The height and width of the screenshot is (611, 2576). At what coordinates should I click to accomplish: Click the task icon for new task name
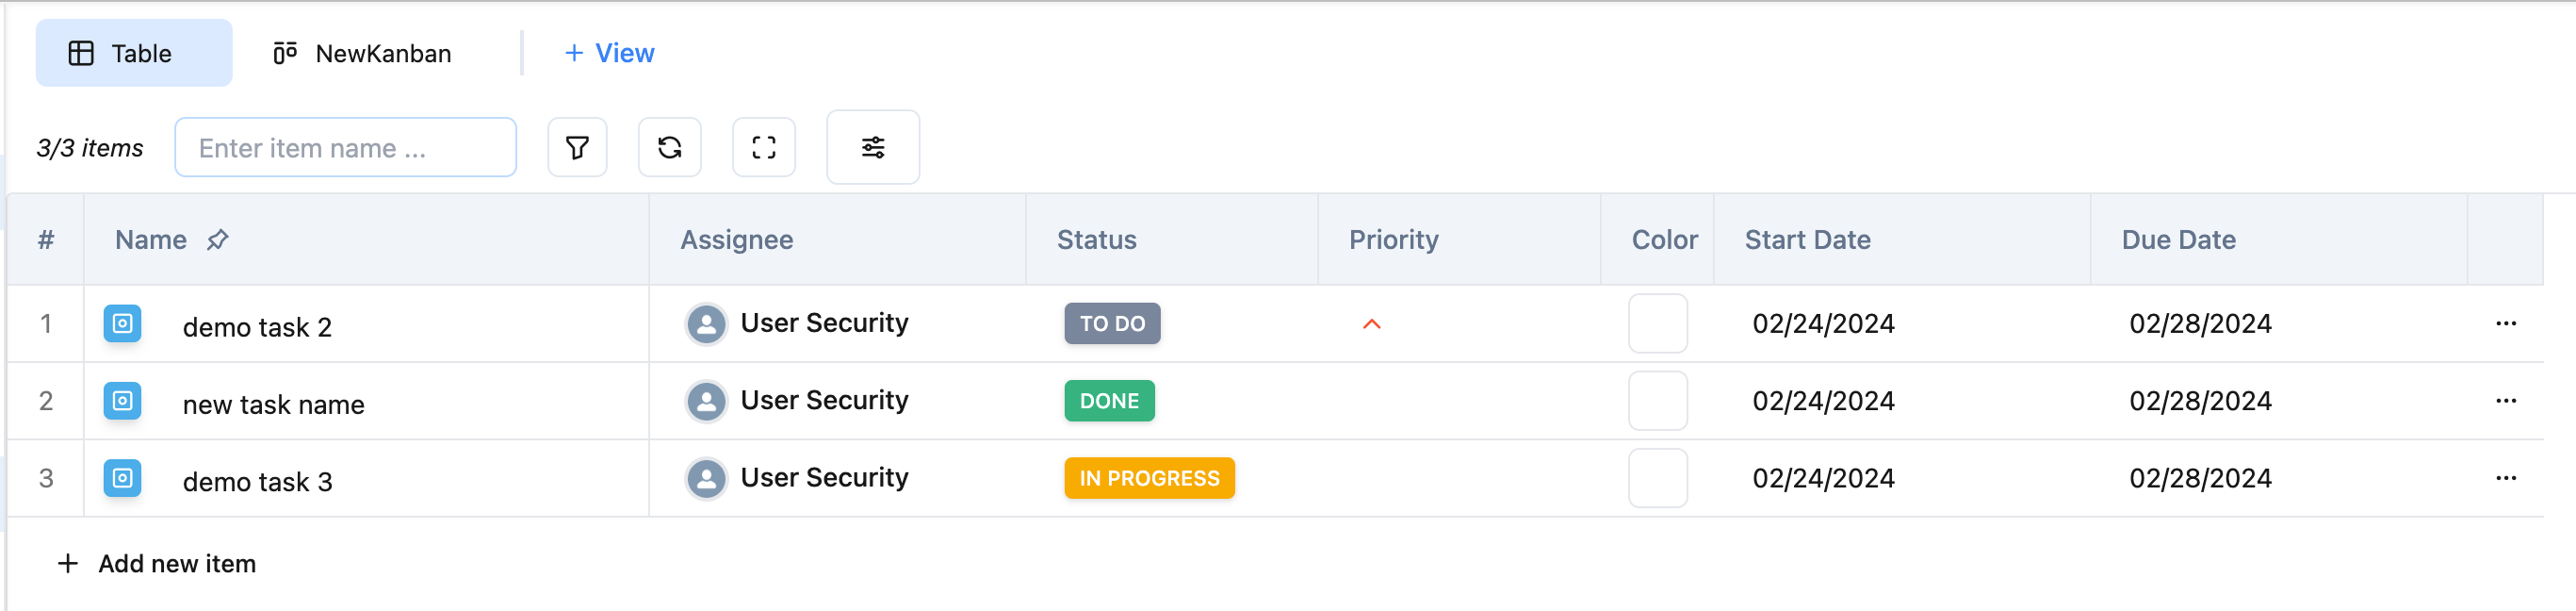(122, 401)
